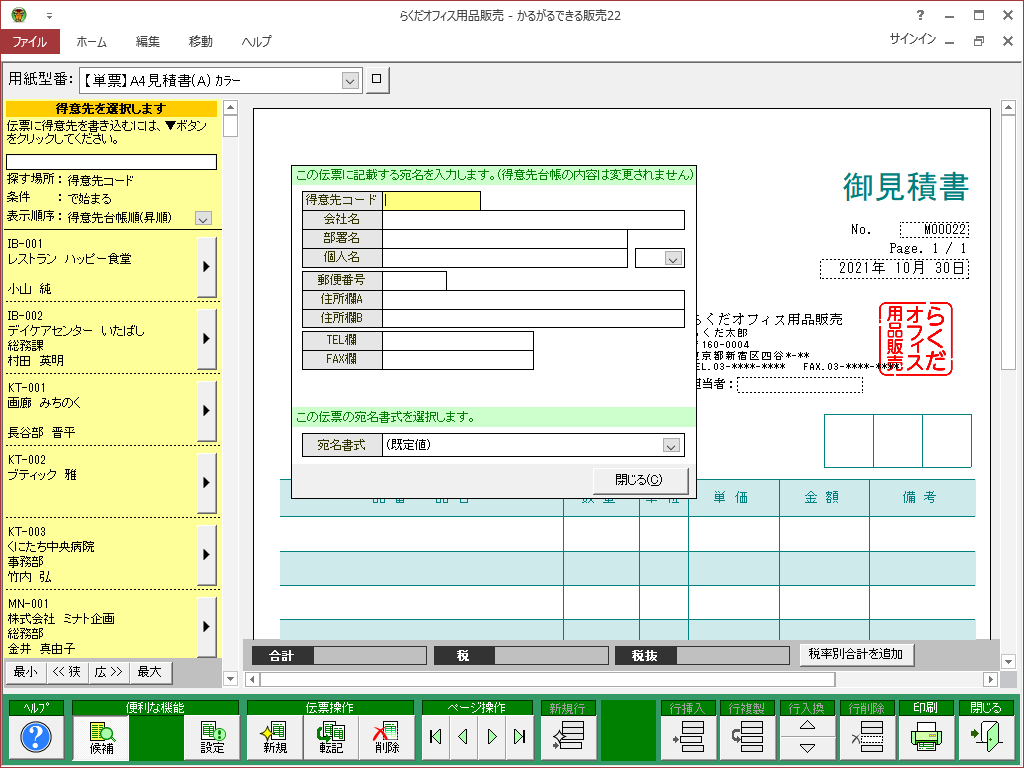Click the 候補 candidates icon
1024x768 pixels.
tap(101, 737)
